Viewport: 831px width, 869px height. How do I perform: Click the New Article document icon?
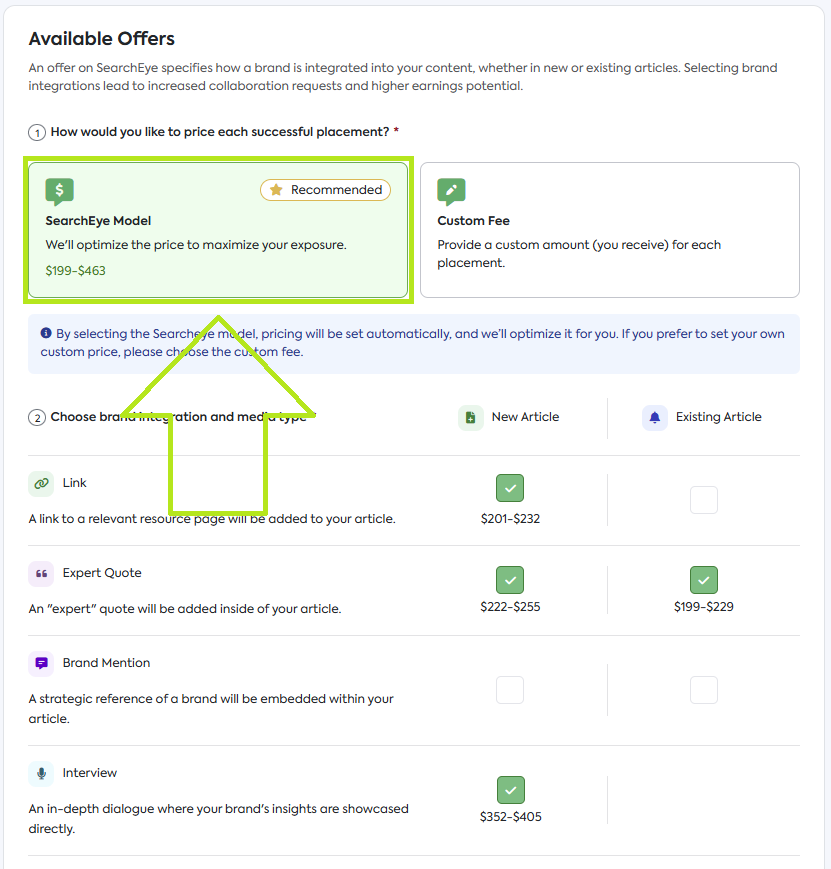471,418
